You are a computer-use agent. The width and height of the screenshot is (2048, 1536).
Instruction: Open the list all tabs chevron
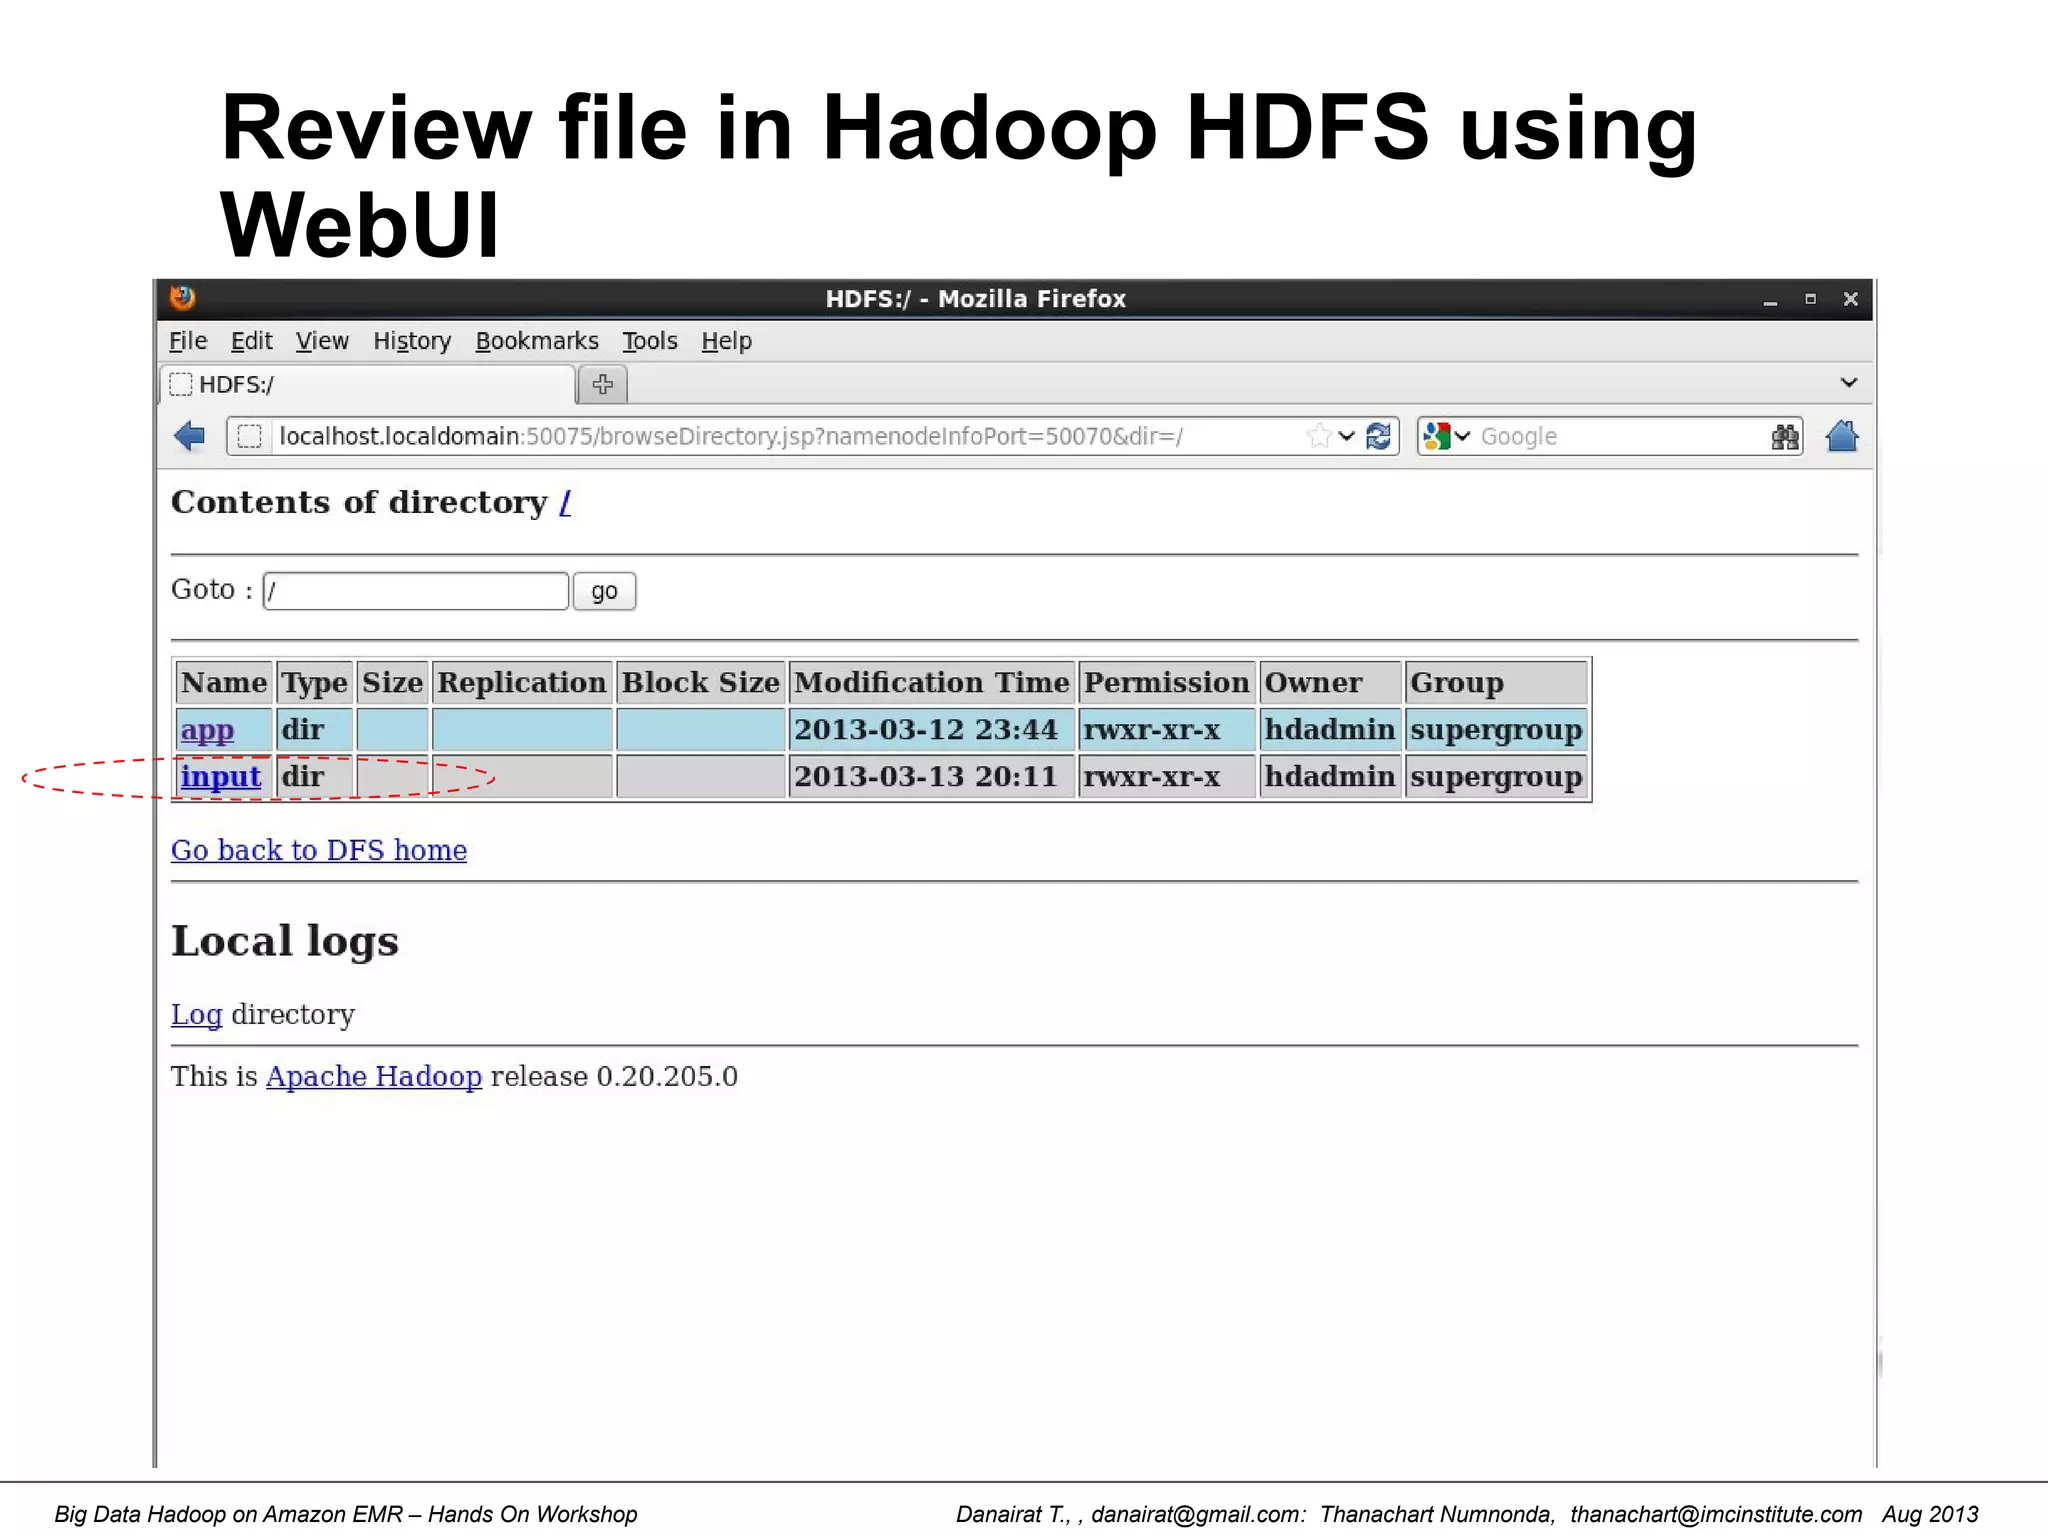(1849, 383)
